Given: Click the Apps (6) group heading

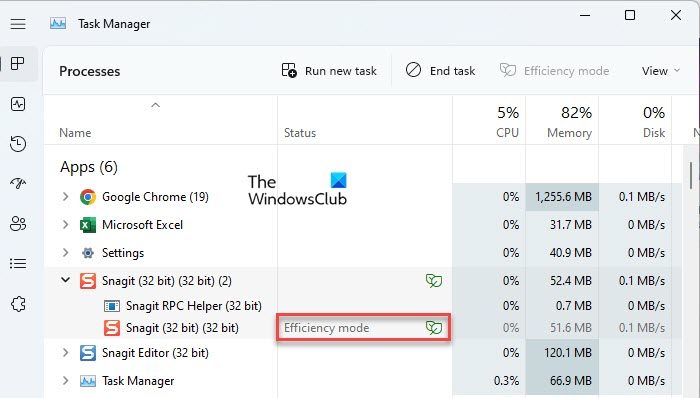Looking at the screenshot, I should 89,167.
